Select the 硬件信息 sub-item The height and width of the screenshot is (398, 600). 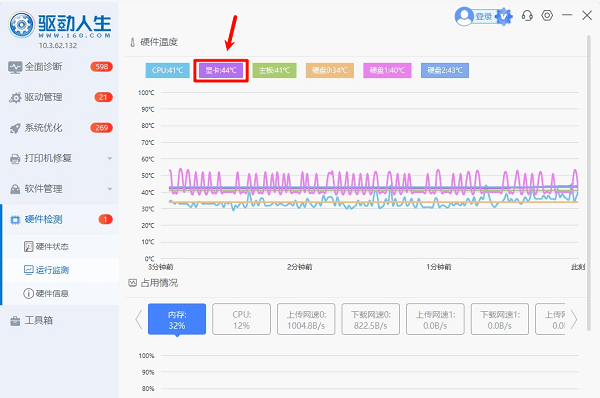coord(60,294)
